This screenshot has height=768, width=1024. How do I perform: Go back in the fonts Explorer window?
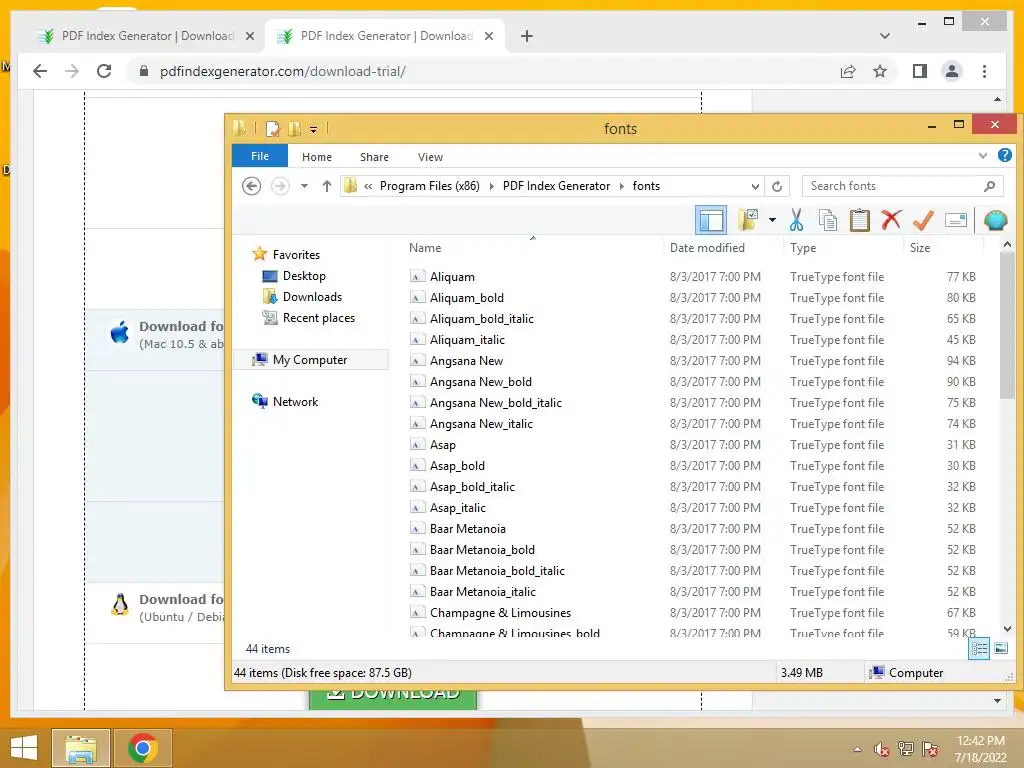coord(251,186)
